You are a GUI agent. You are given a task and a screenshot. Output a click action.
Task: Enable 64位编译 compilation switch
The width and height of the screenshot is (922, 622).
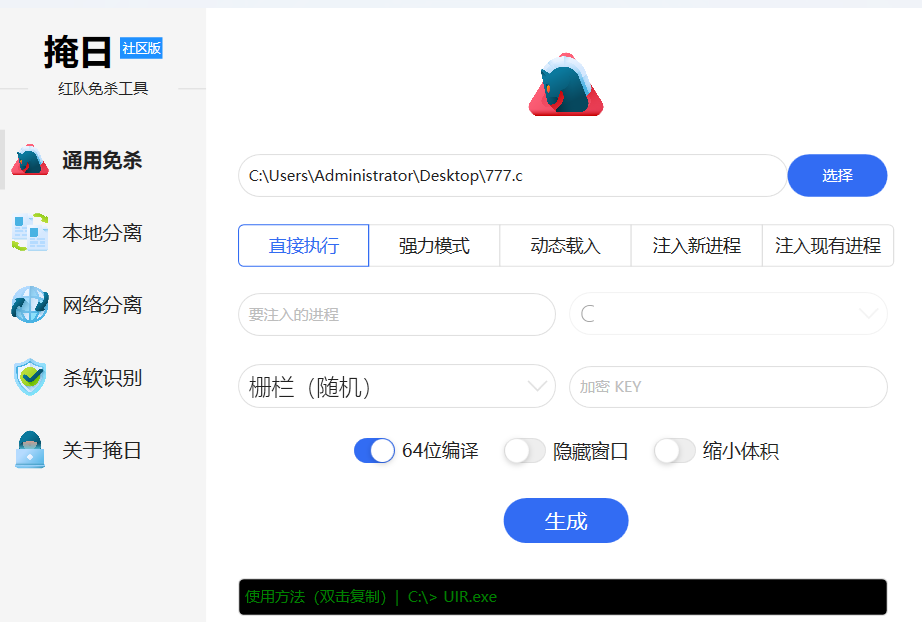coord(374,451)
